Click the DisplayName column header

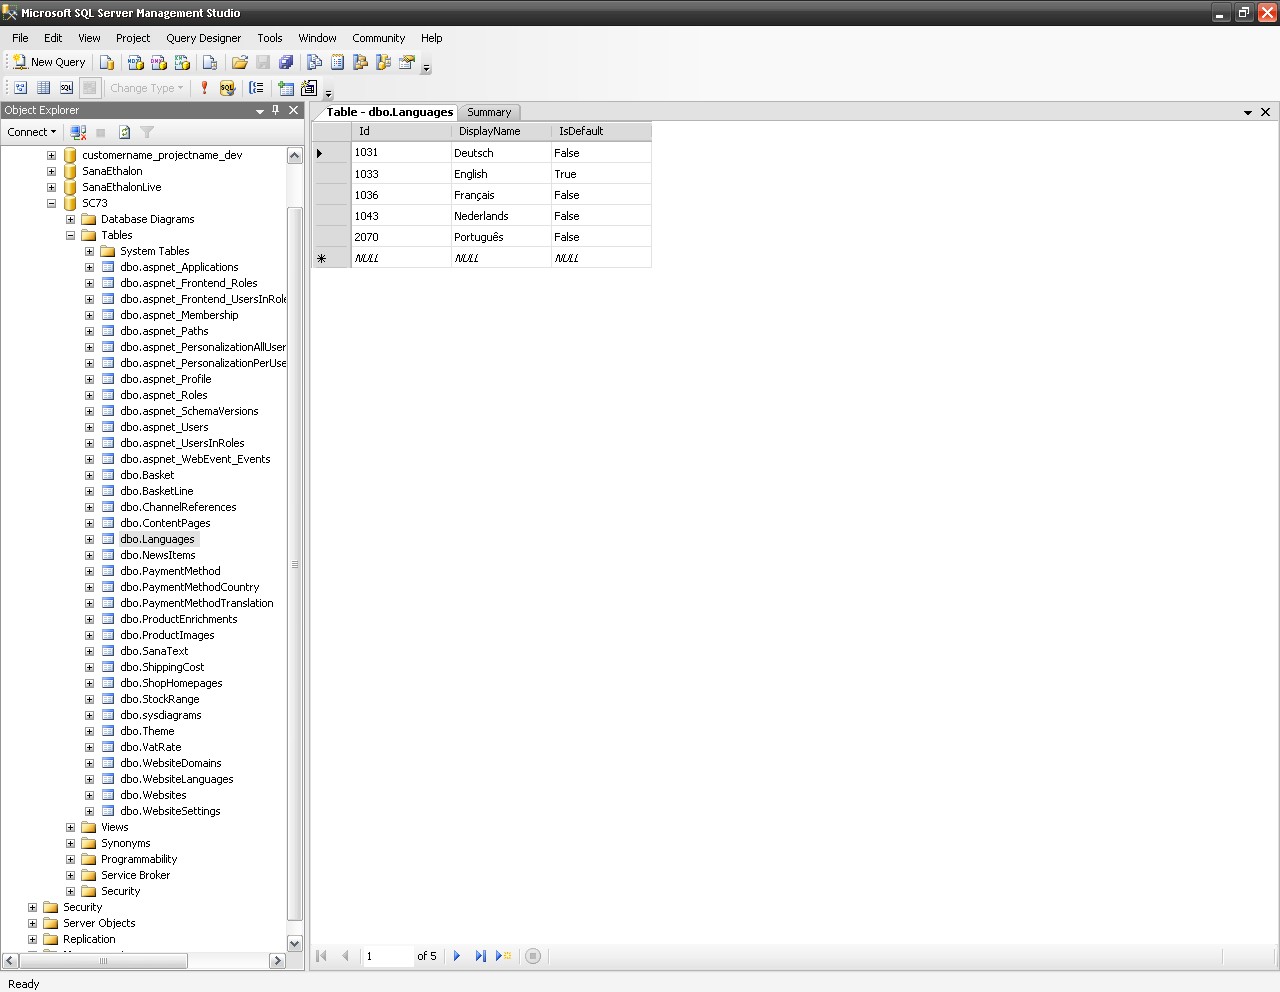[501, 131]
